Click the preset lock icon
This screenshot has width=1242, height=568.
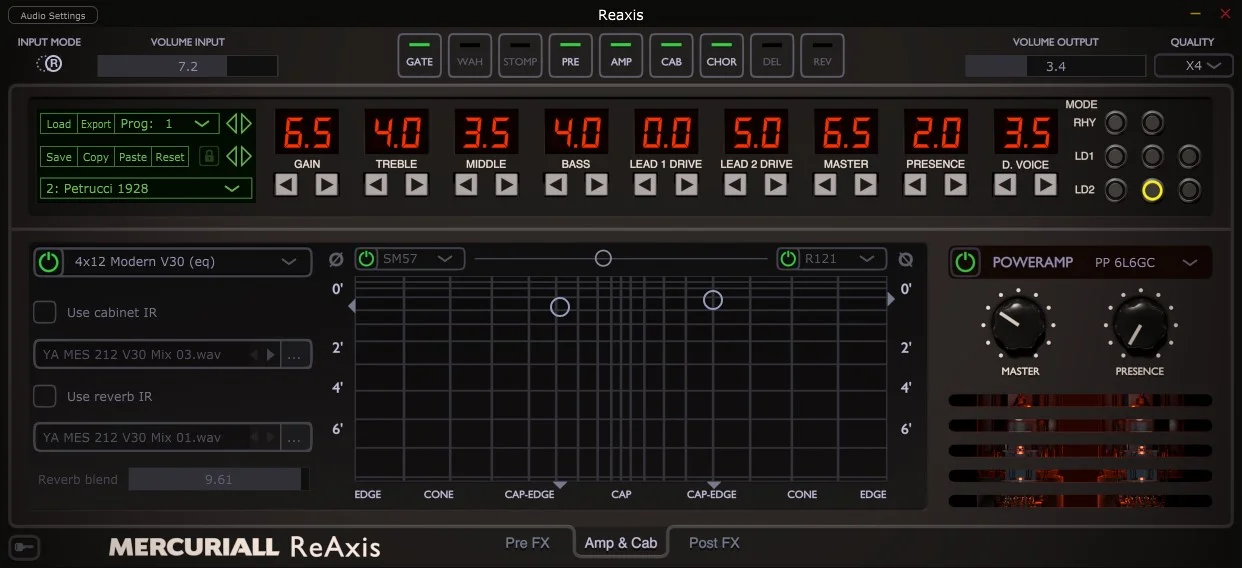click(209, 156)
